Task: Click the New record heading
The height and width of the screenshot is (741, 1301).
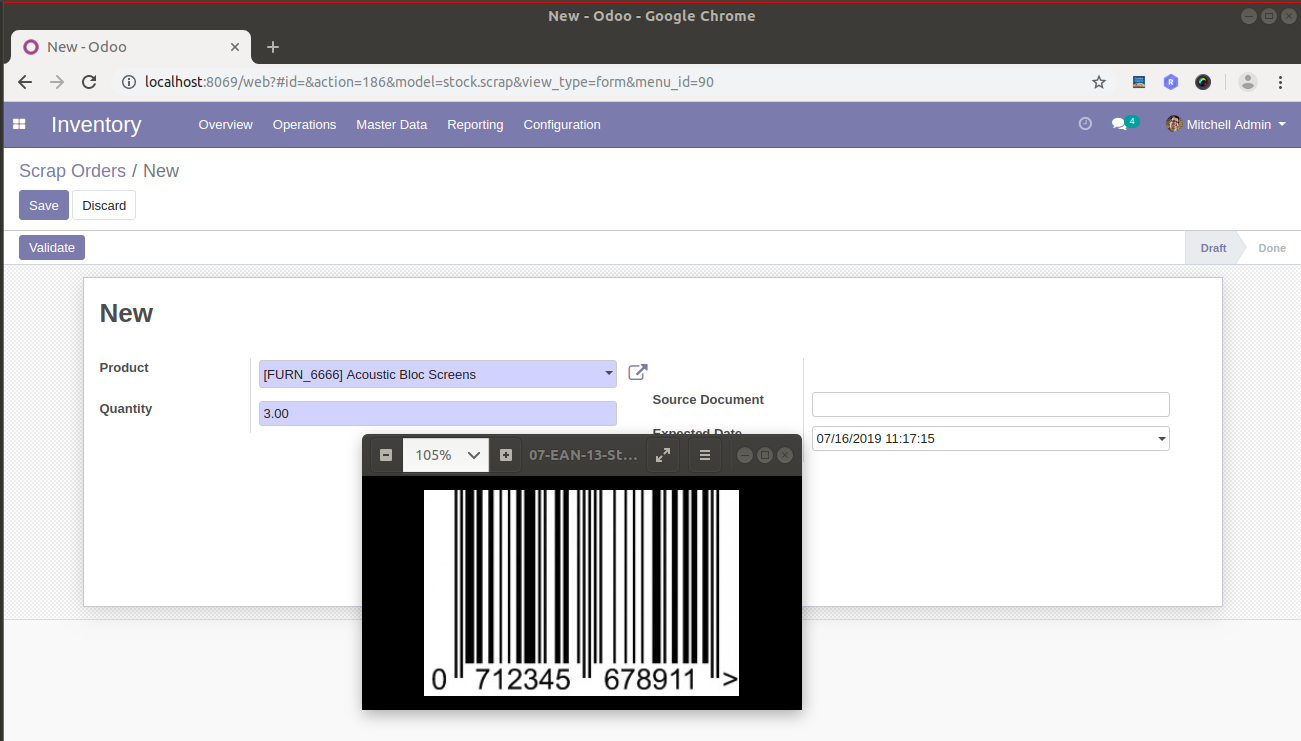Action: 126,313
